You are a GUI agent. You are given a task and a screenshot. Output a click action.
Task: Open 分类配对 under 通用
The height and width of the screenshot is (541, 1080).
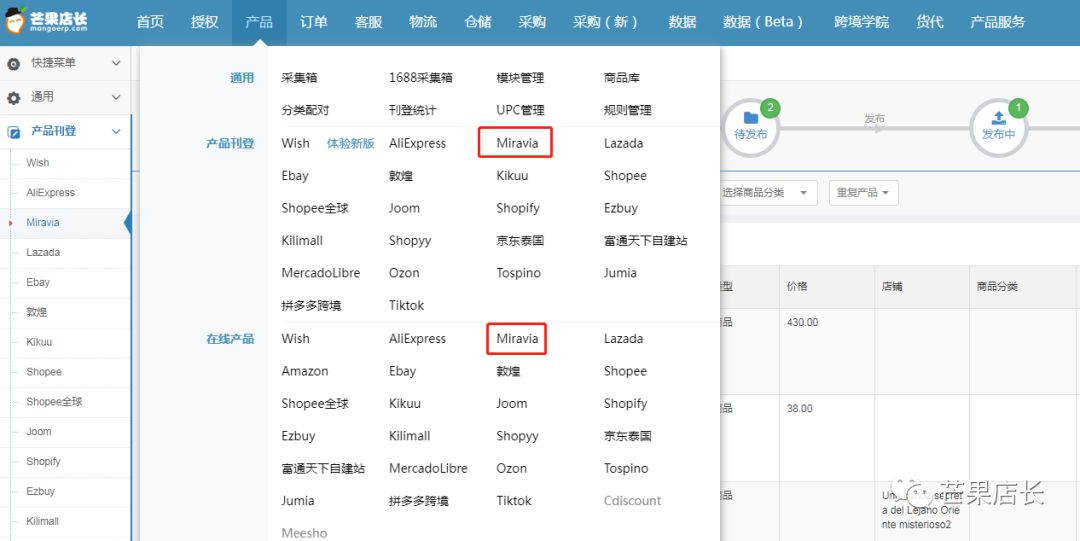click(305, 110)
